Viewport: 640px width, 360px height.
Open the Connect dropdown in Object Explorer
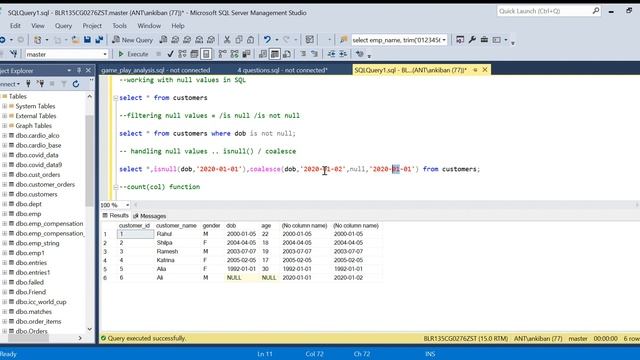pos(10,84)
